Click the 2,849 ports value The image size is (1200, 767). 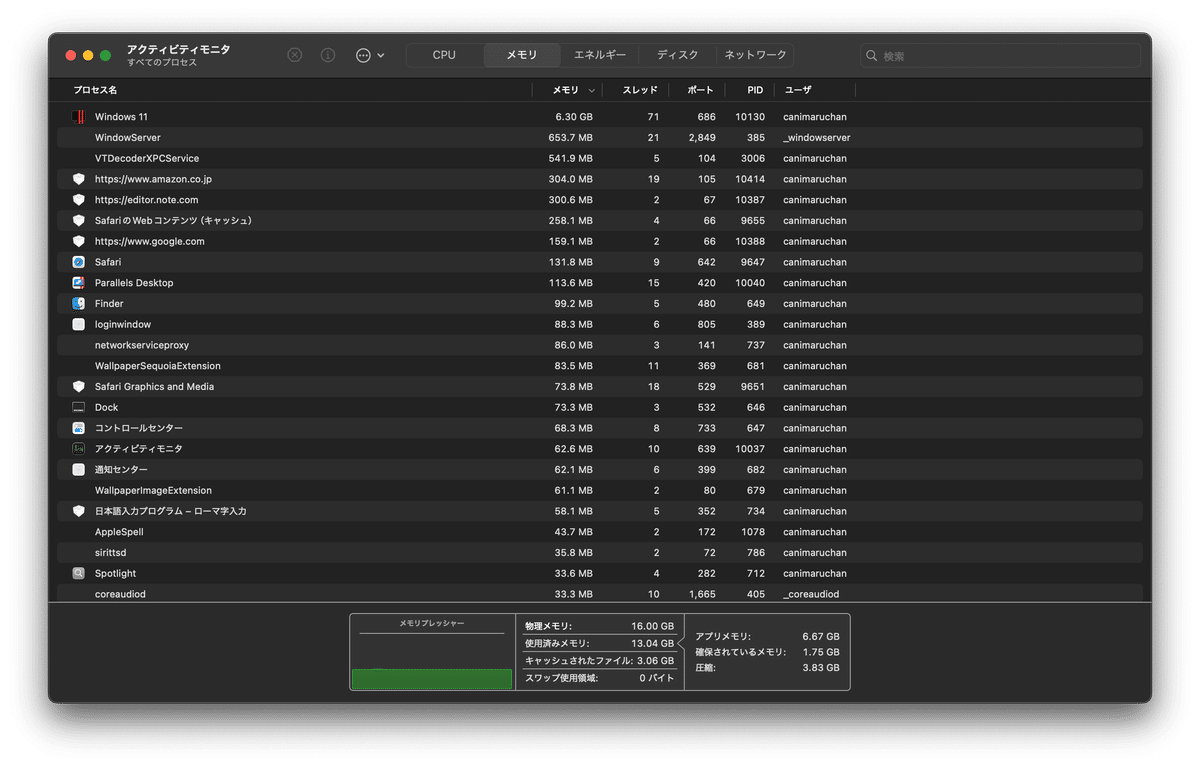tap(701, 138)
